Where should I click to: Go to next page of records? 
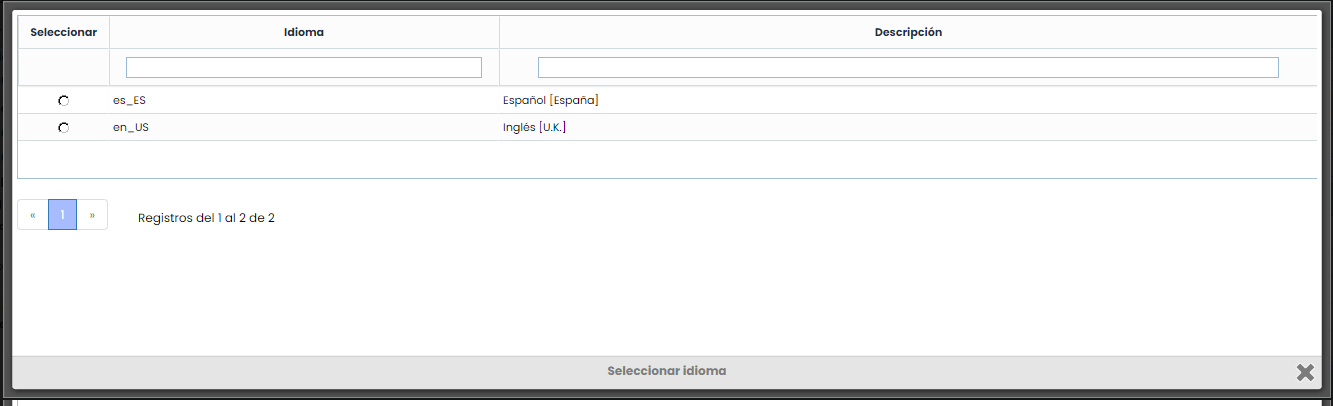coord(92,215)
